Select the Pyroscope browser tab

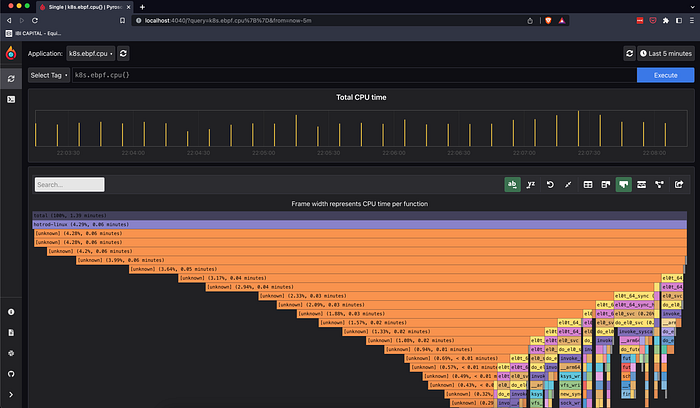pyautogui.click(x=84, y=7)
